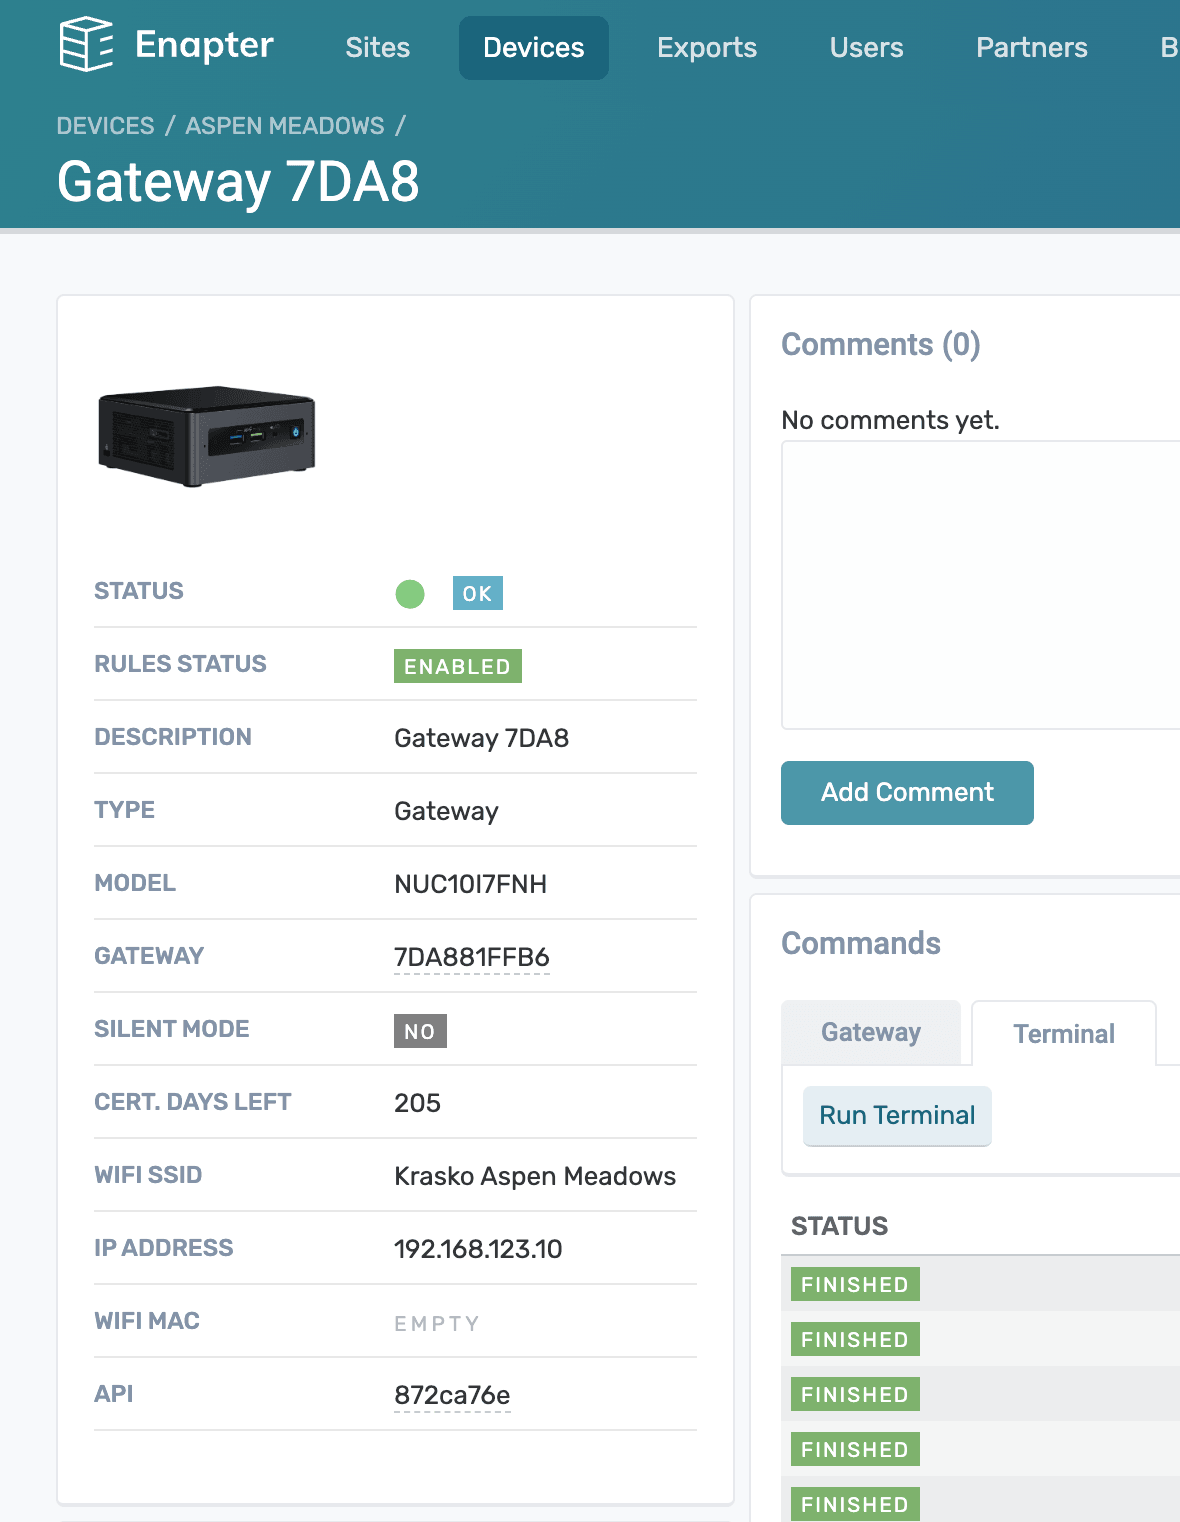Open the 7DA881FFB6 gateway link
This screenshot has height=1522, width=1180.
click(x=472, y=956)
